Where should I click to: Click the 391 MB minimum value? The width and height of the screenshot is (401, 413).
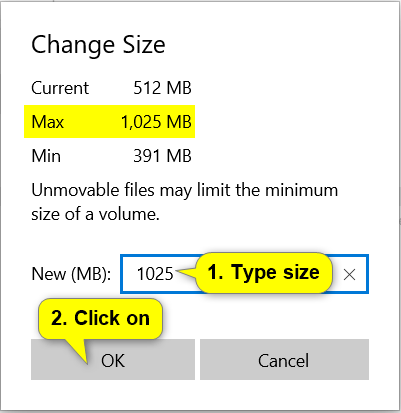click(x=162, y=156)
